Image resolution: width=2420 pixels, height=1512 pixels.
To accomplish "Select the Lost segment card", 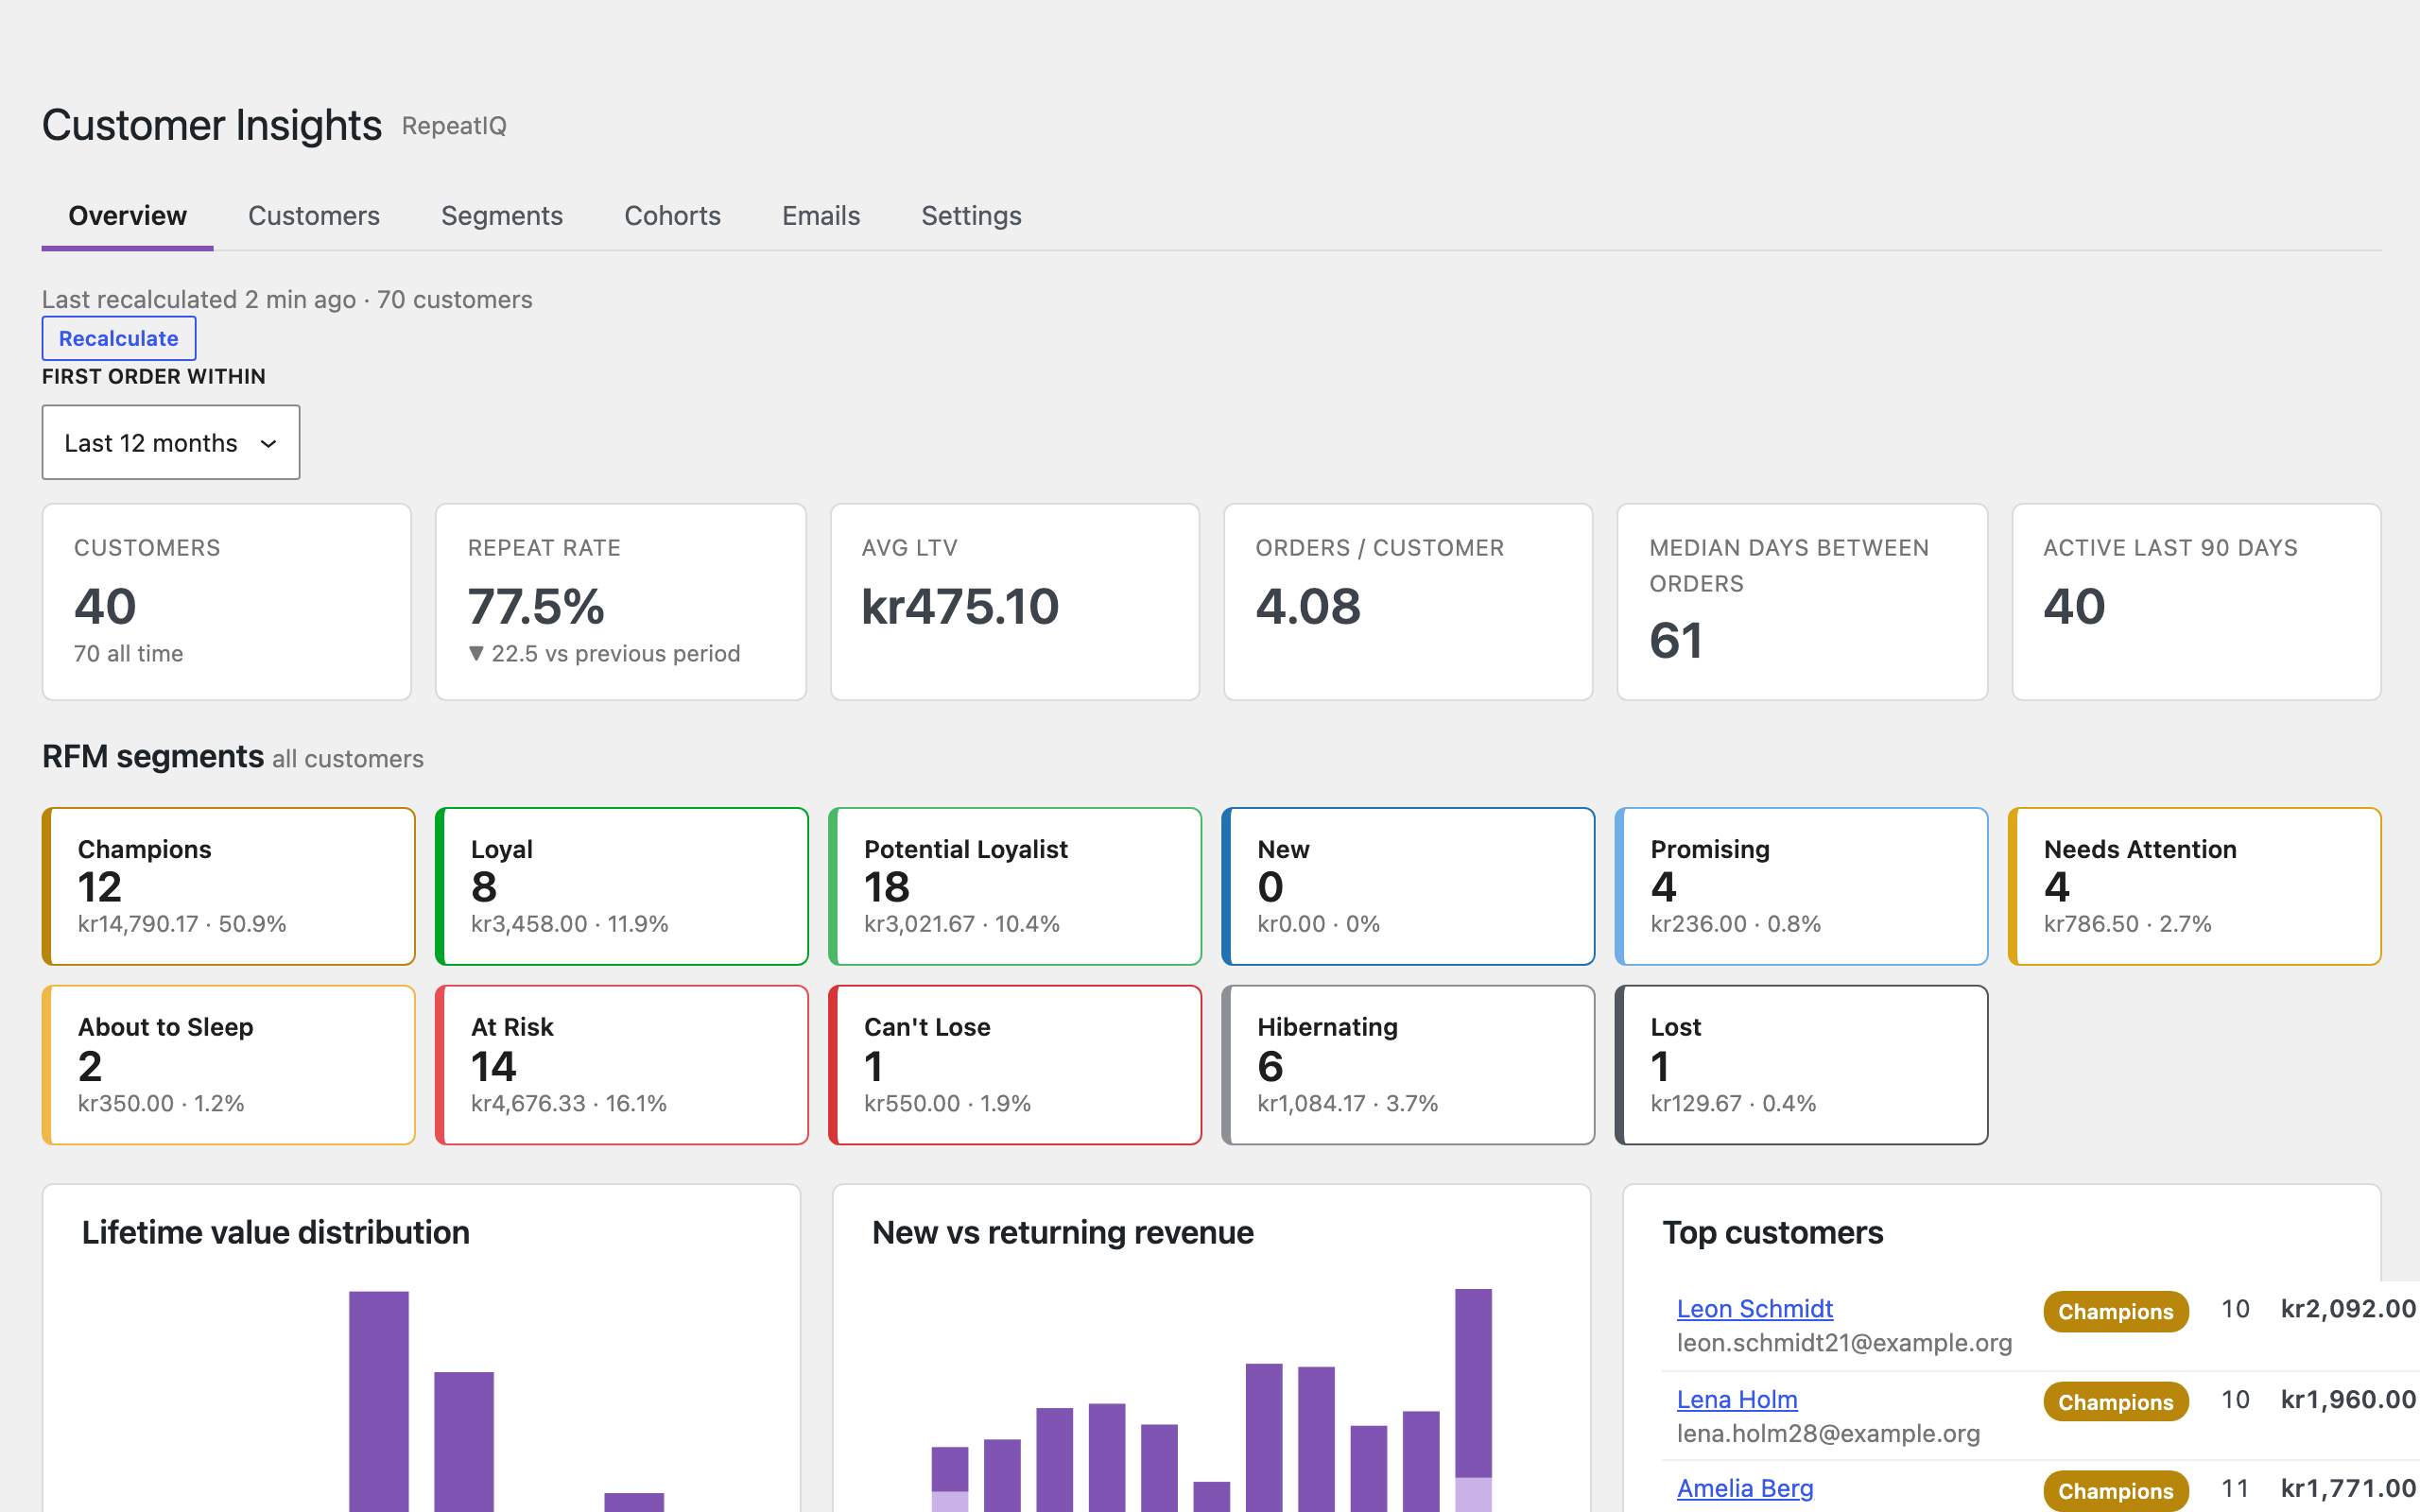I will 1801,1065.
